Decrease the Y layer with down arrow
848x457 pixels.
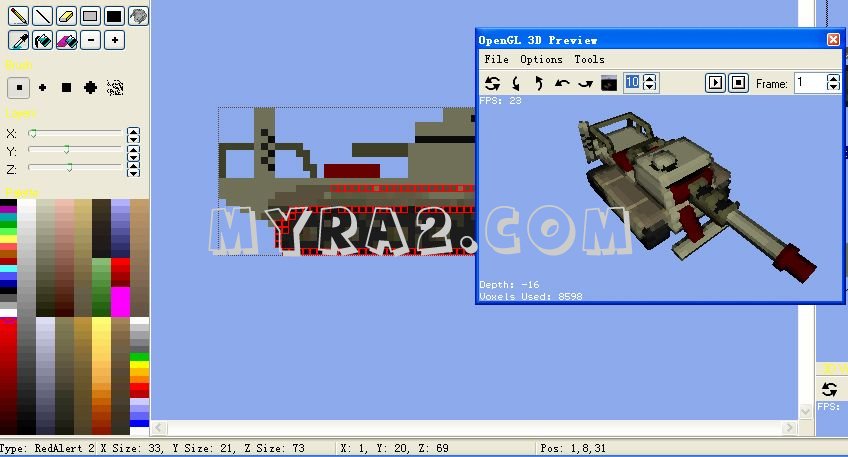(x=133, y=156)
